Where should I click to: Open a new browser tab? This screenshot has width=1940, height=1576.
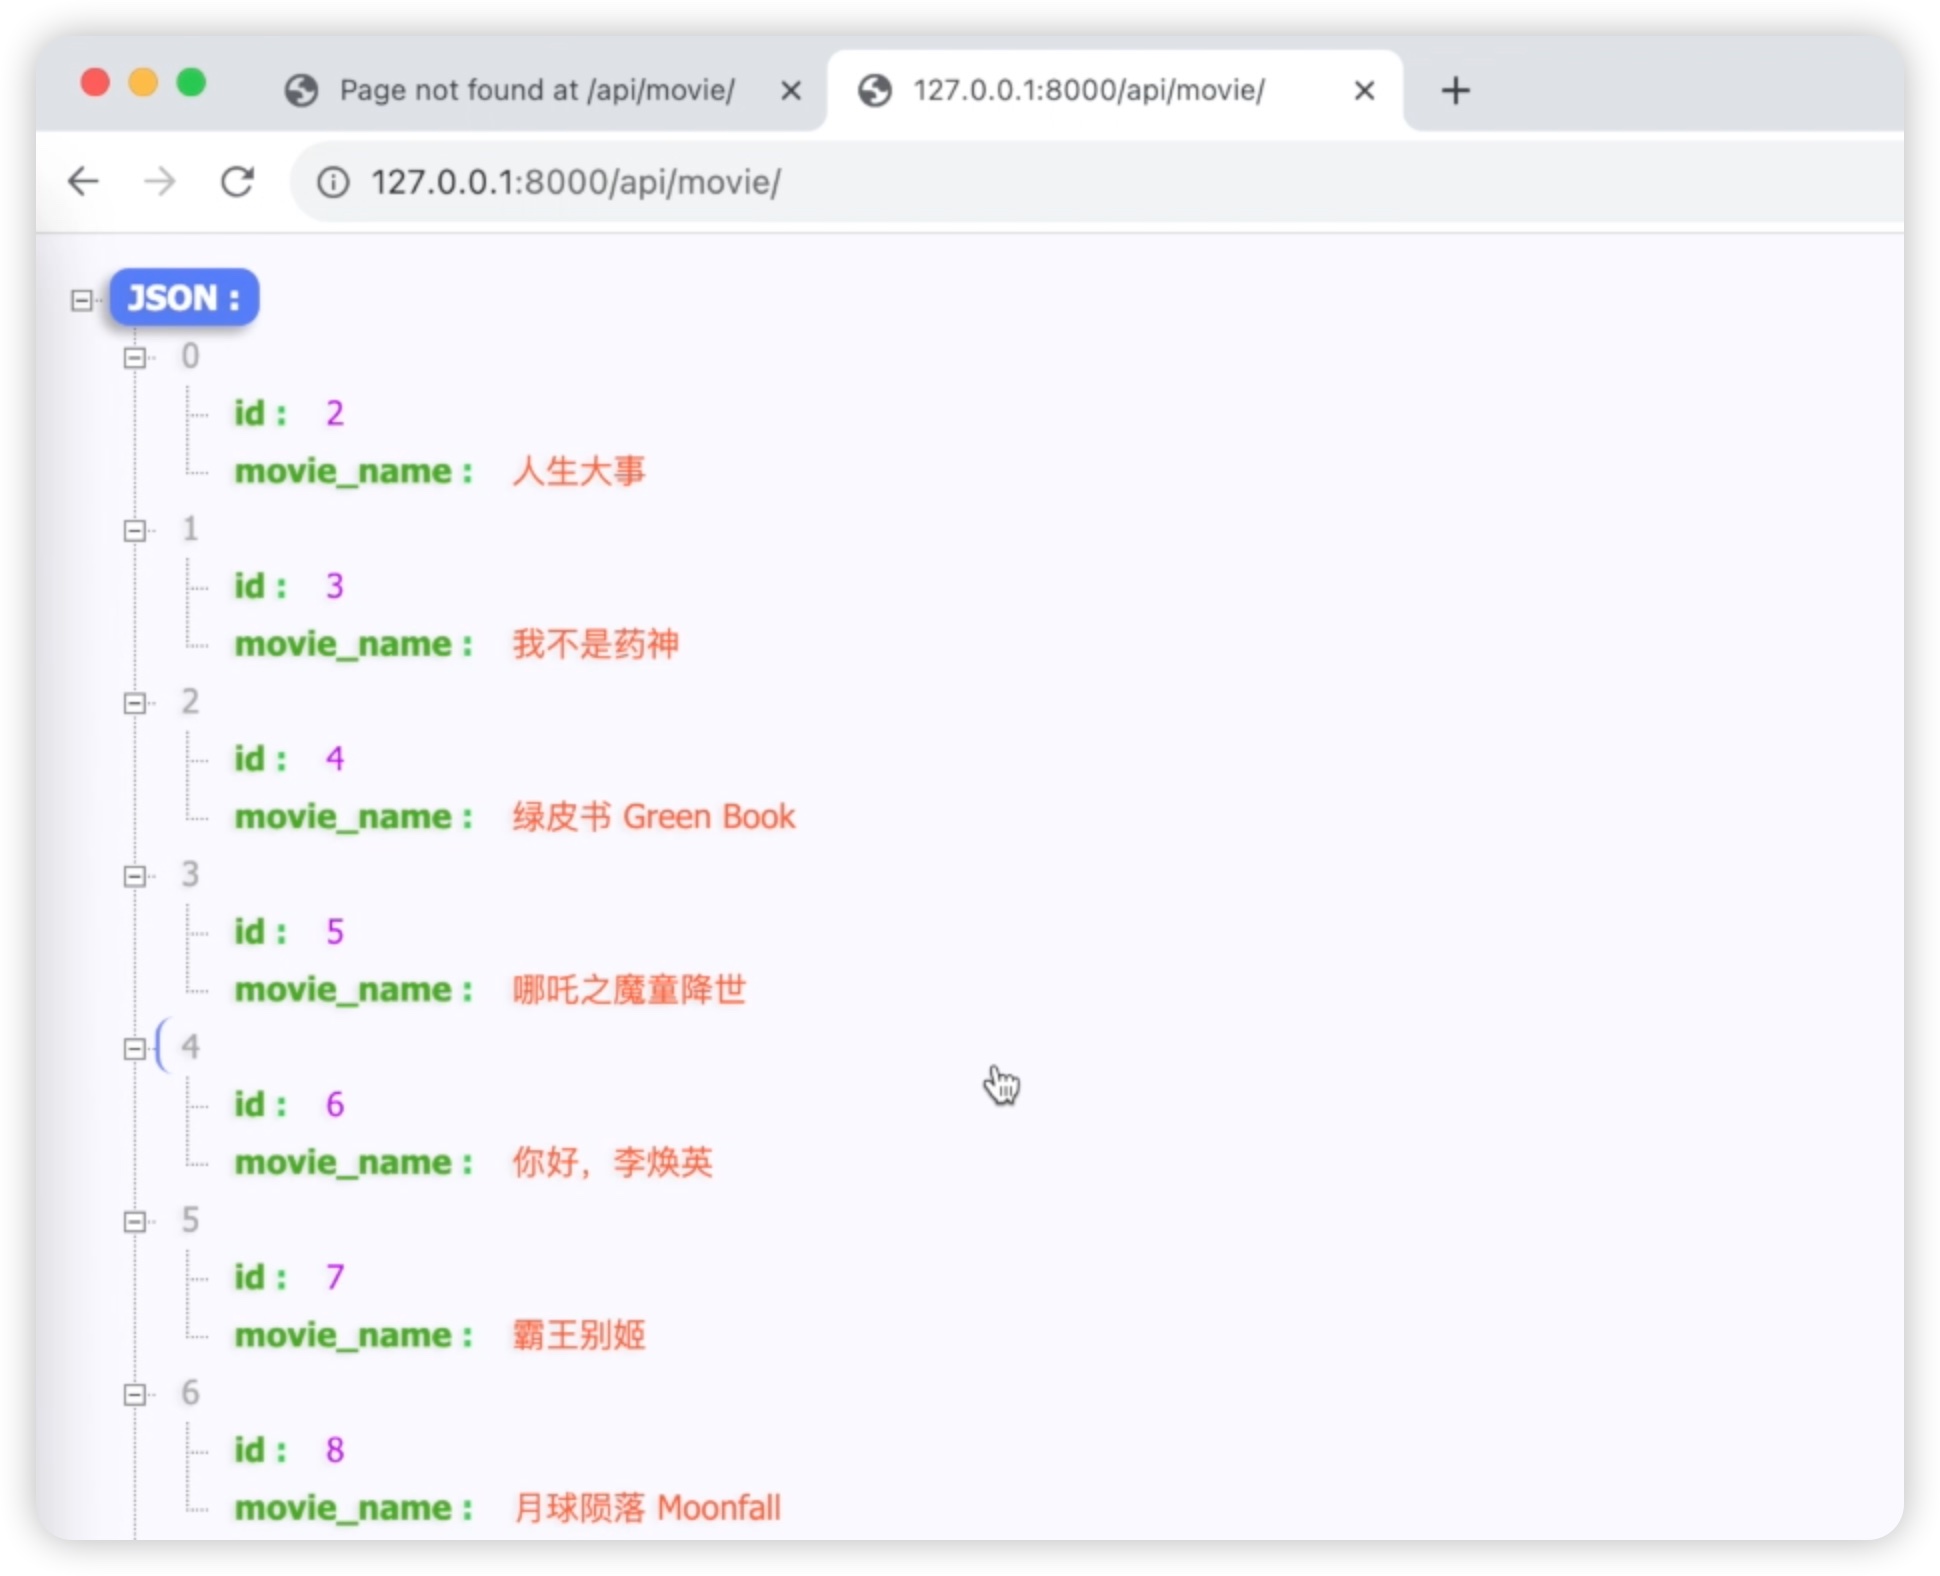pos(1456,91)
